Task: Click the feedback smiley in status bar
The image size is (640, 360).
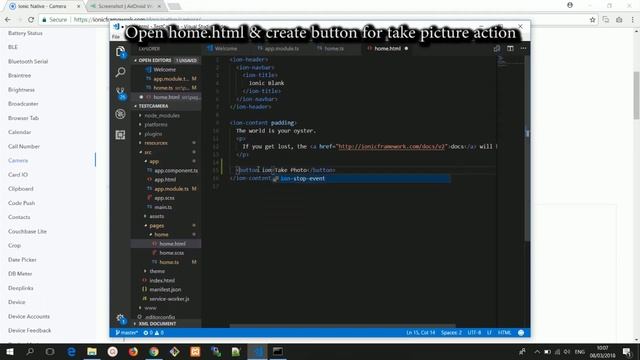Action: tap(521, 333)
